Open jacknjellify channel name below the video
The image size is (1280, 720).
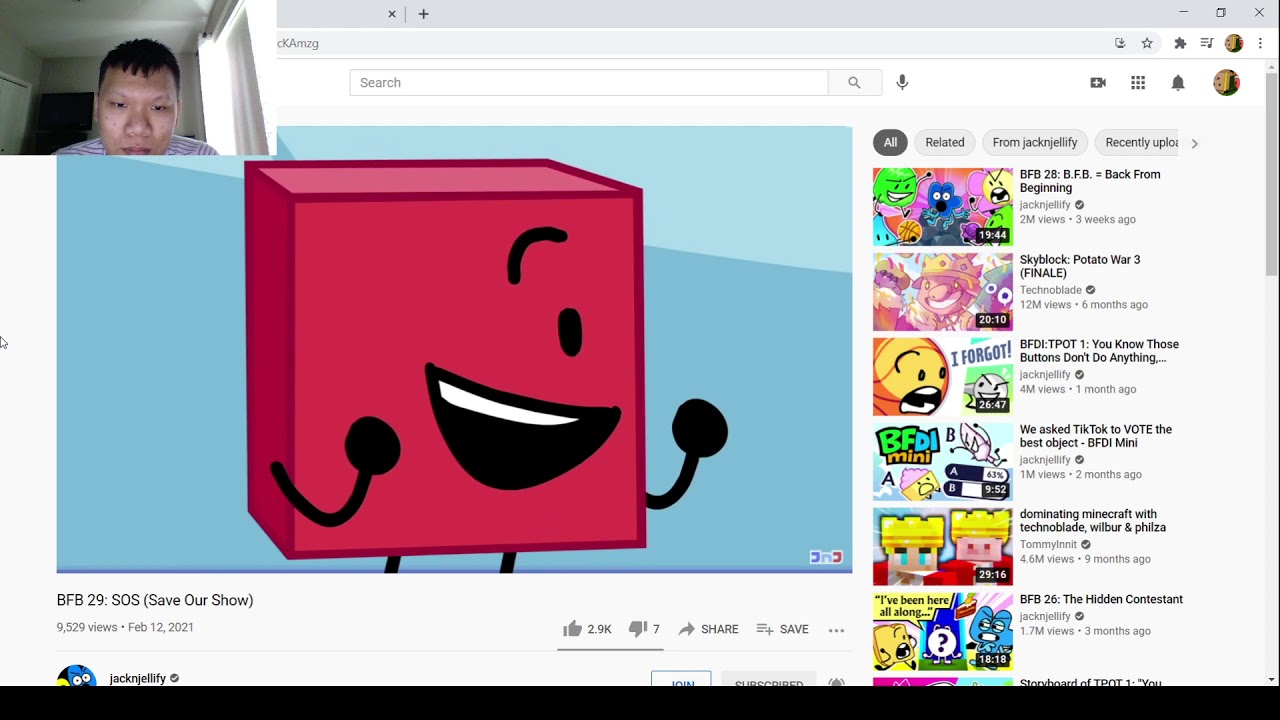tap(138, 678)
